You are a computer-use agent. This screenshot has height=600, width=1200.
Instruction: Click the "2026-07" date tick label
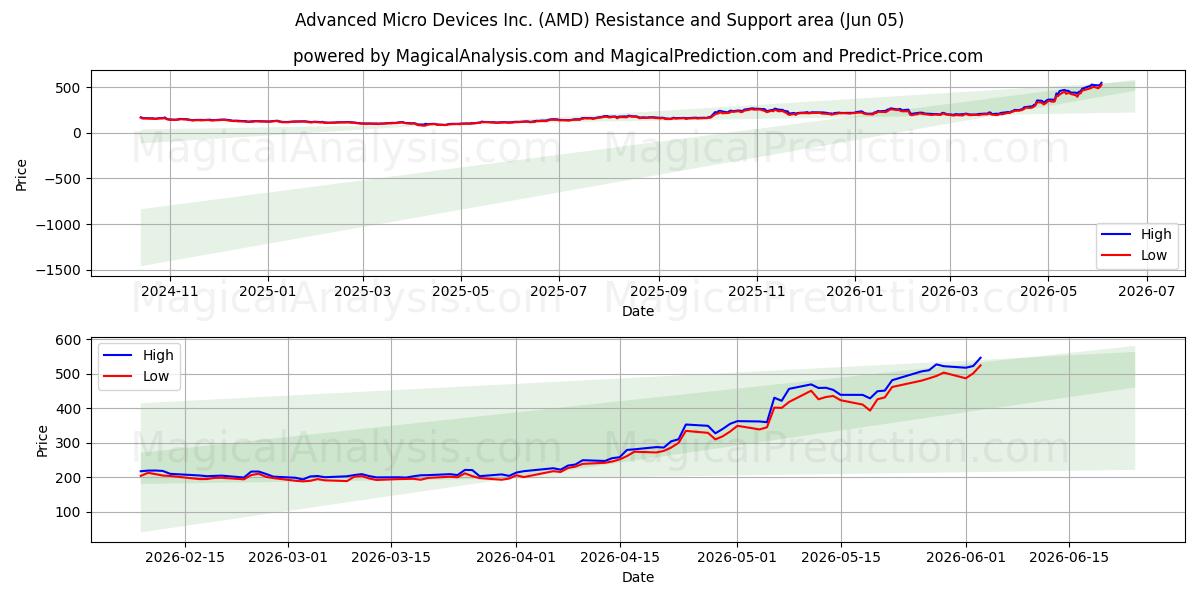coord(1146,291)
